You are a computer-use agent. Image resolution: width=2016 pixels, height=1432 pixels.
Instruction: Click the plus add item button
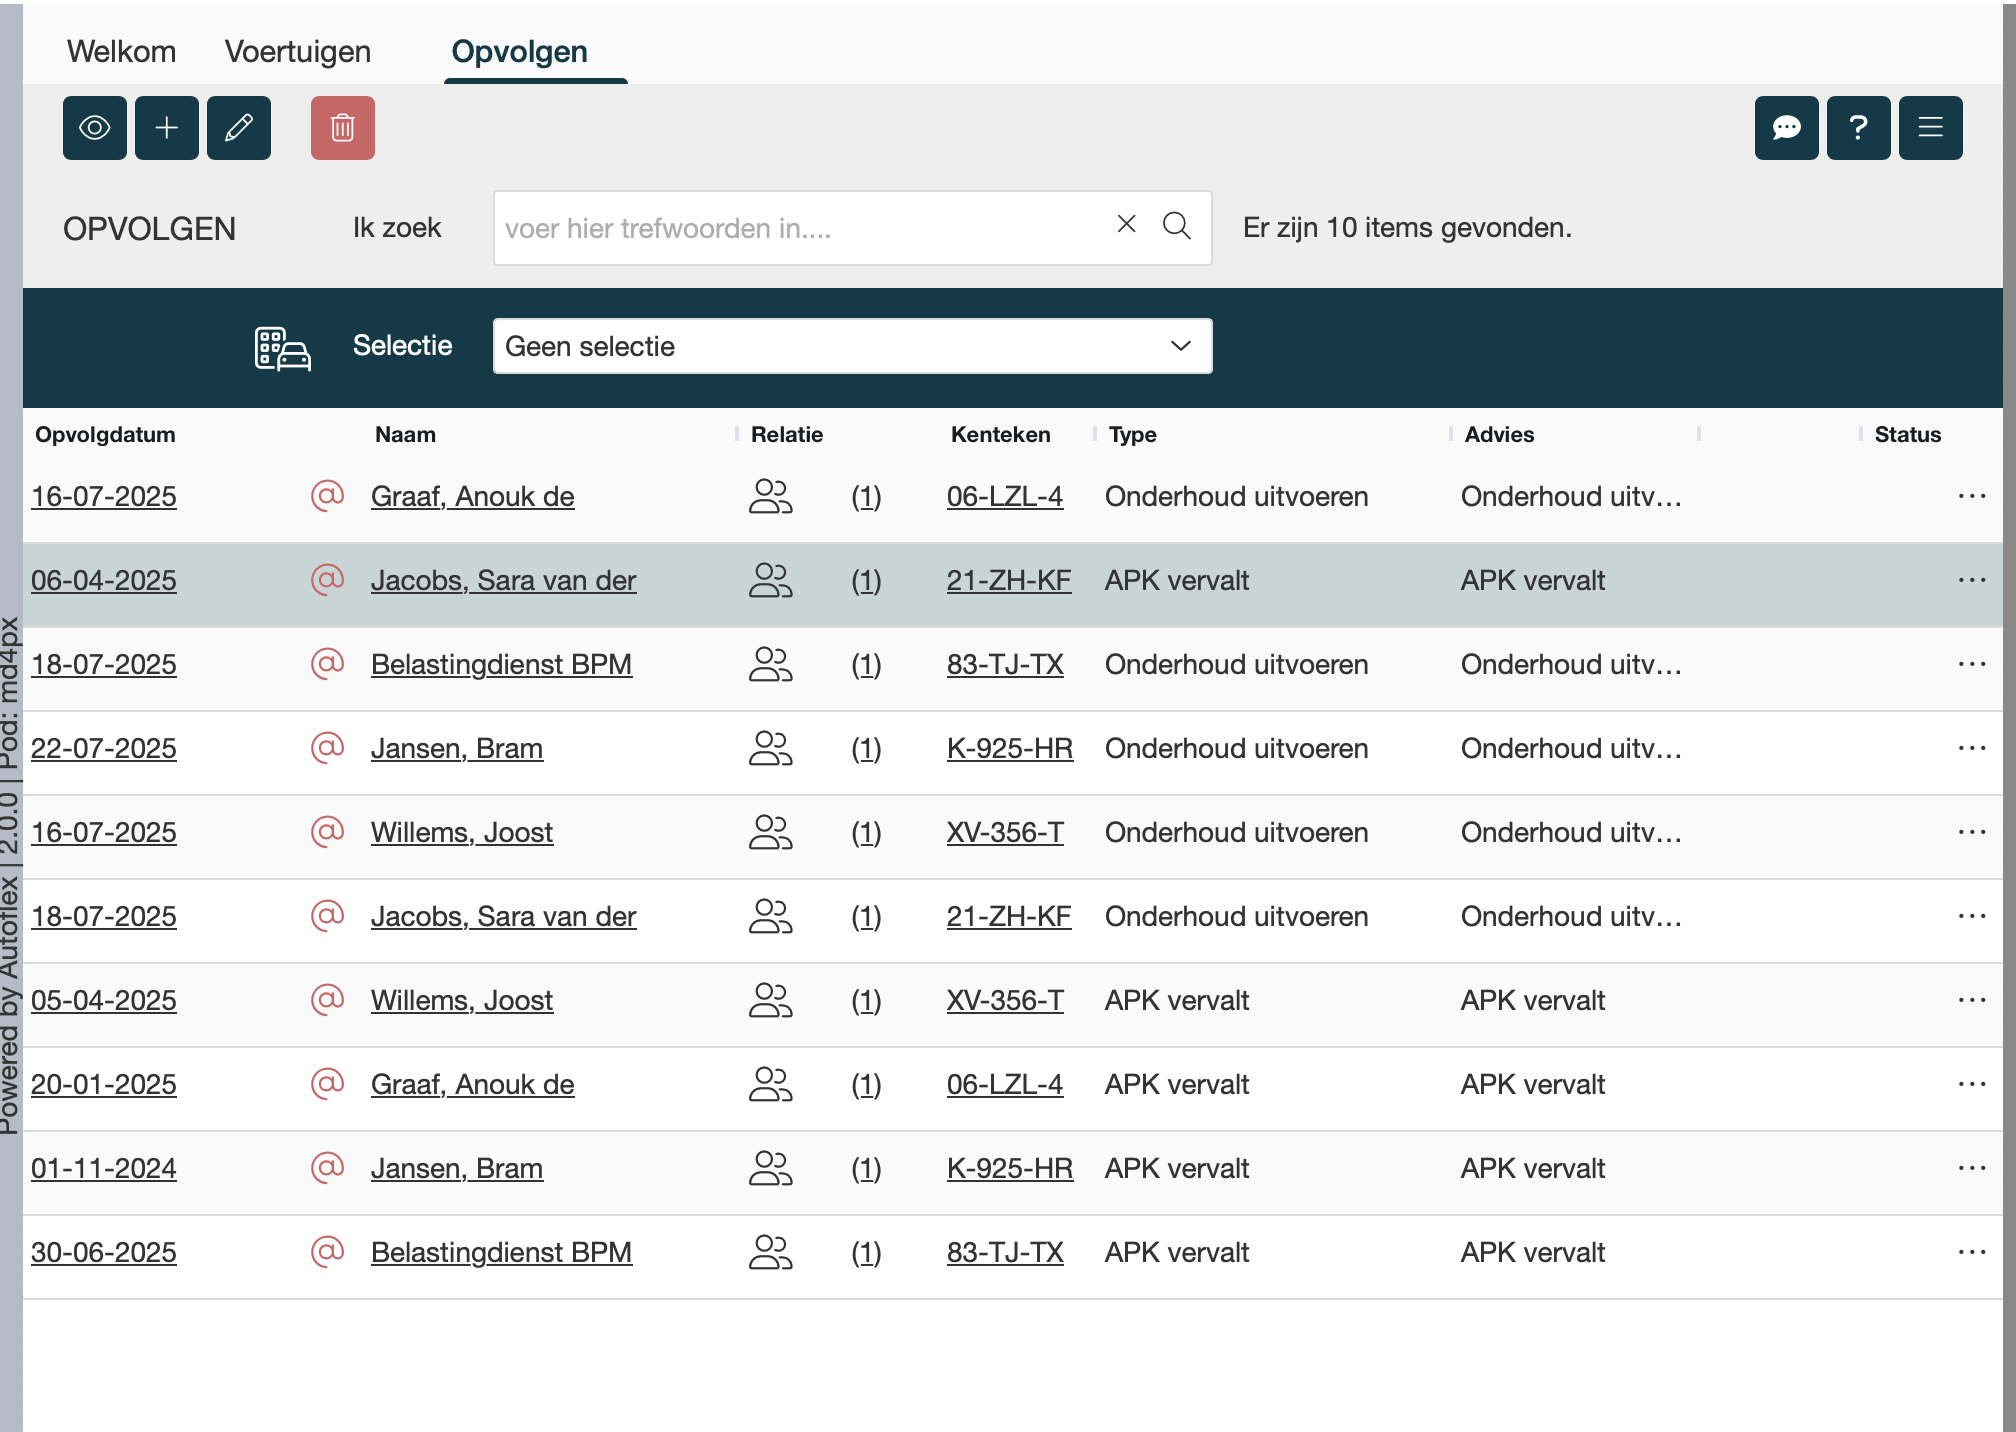[167, 128]
